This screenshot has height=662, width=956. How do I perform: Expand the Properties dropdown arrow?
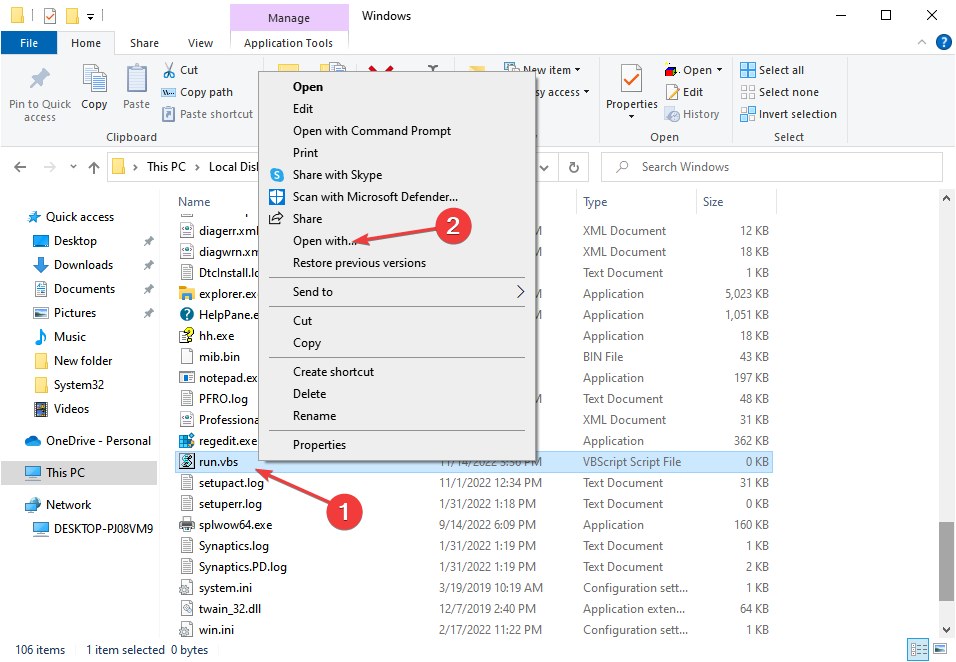(631, 116)
